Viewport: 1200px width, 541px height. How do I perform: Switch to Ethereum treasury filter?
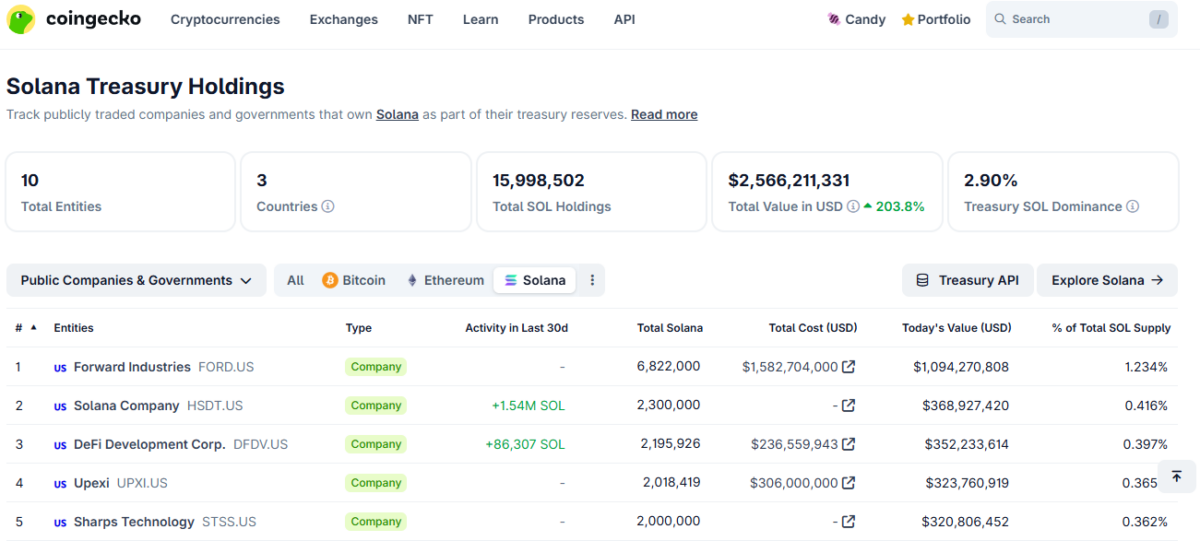coord(445,280)
